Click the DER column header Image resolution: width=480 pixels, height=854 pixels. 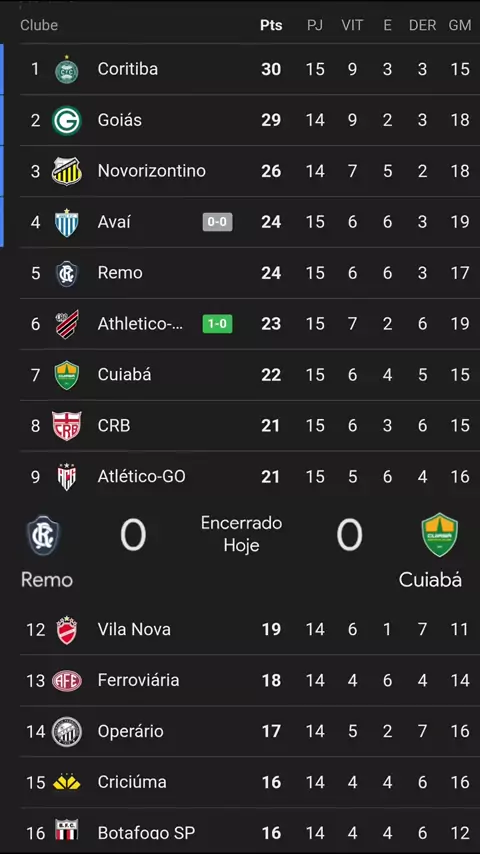[x=422, y=26]
